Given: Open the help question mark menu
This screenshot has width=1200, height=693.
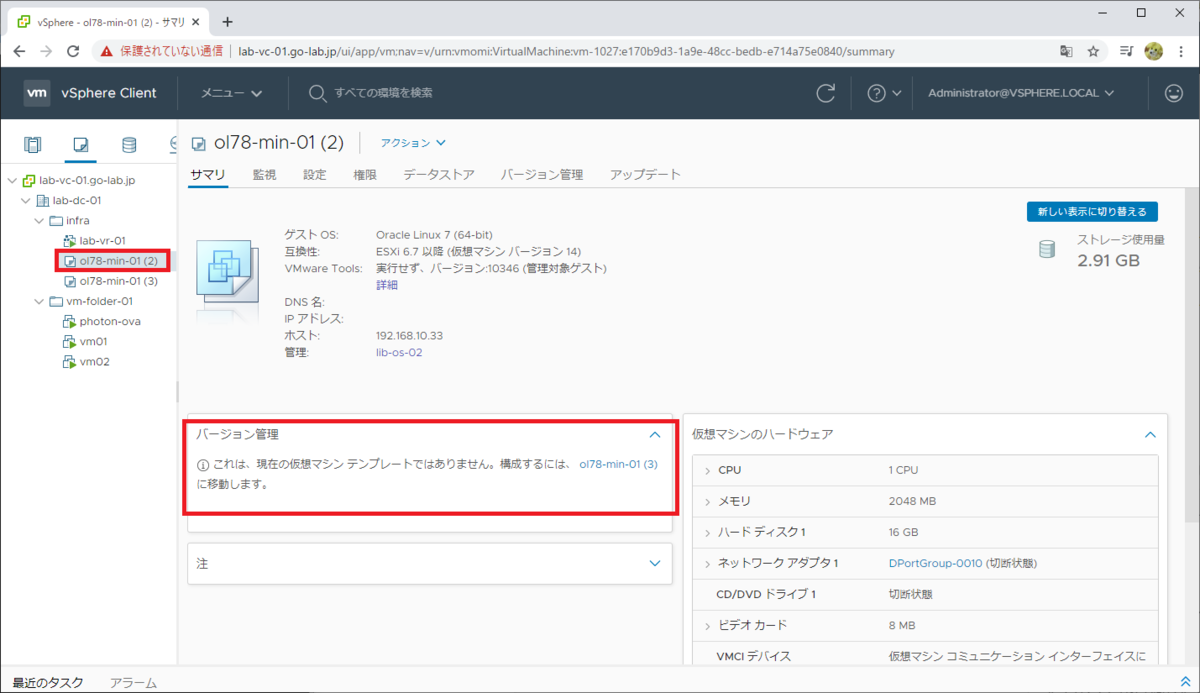Looking at the screenshot, I should pos(884,93).
